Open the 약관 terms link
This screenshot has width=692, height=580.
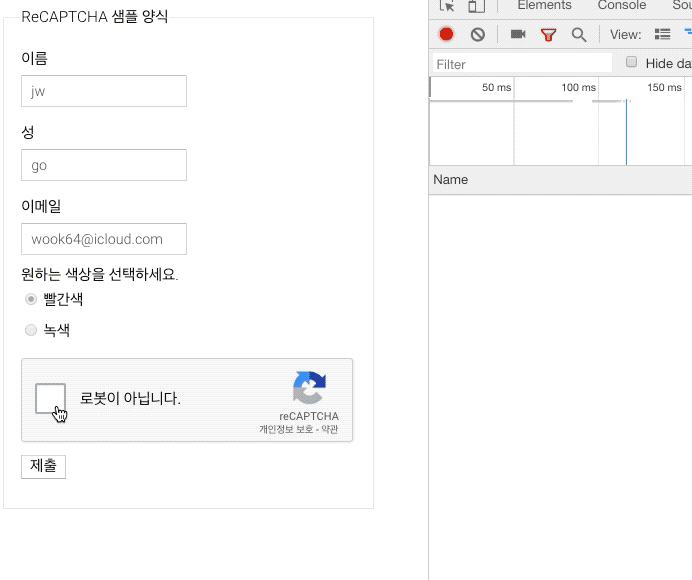pyautogui.click(x=330, y=429)
